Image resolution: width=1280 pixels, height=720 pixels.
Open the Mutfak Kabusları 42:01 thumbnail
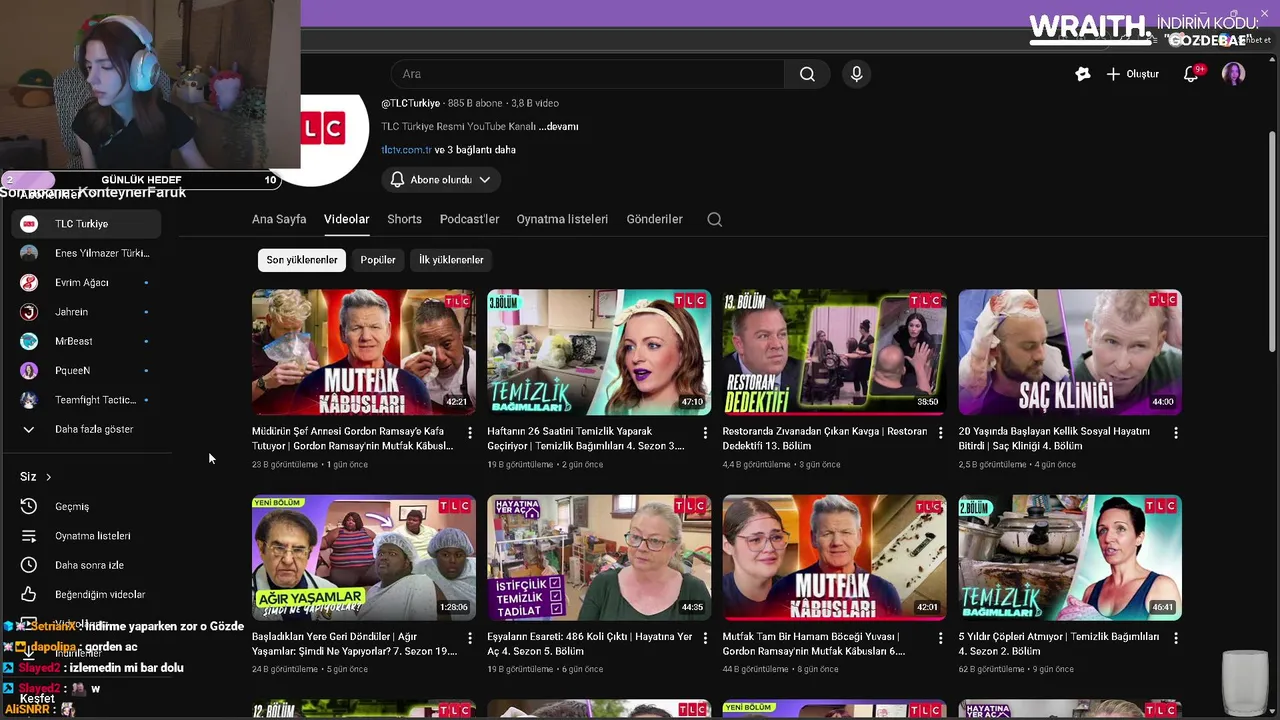(835, 557)
